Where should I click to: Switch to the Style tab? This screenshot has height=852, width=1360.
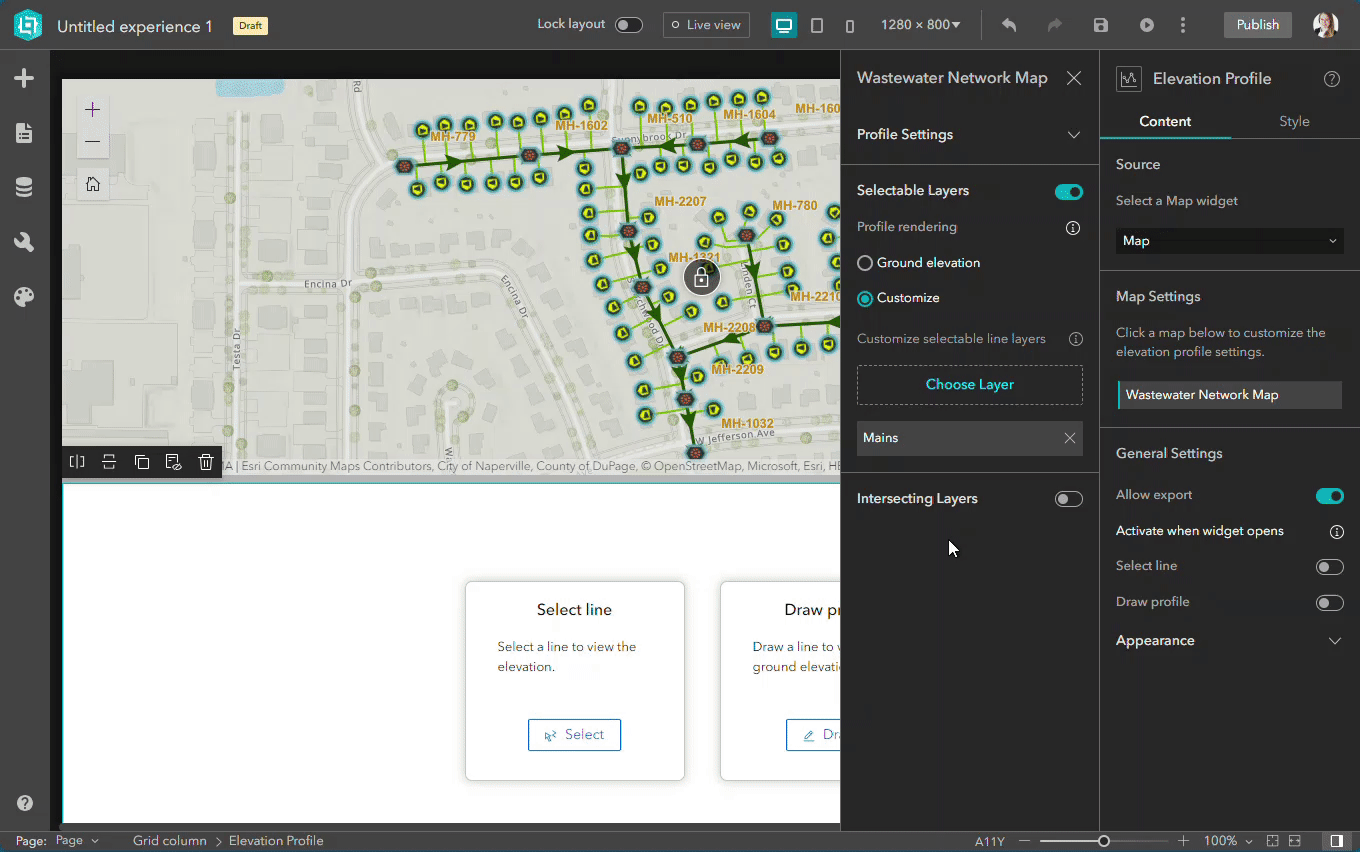click(x=1294, y=122)
